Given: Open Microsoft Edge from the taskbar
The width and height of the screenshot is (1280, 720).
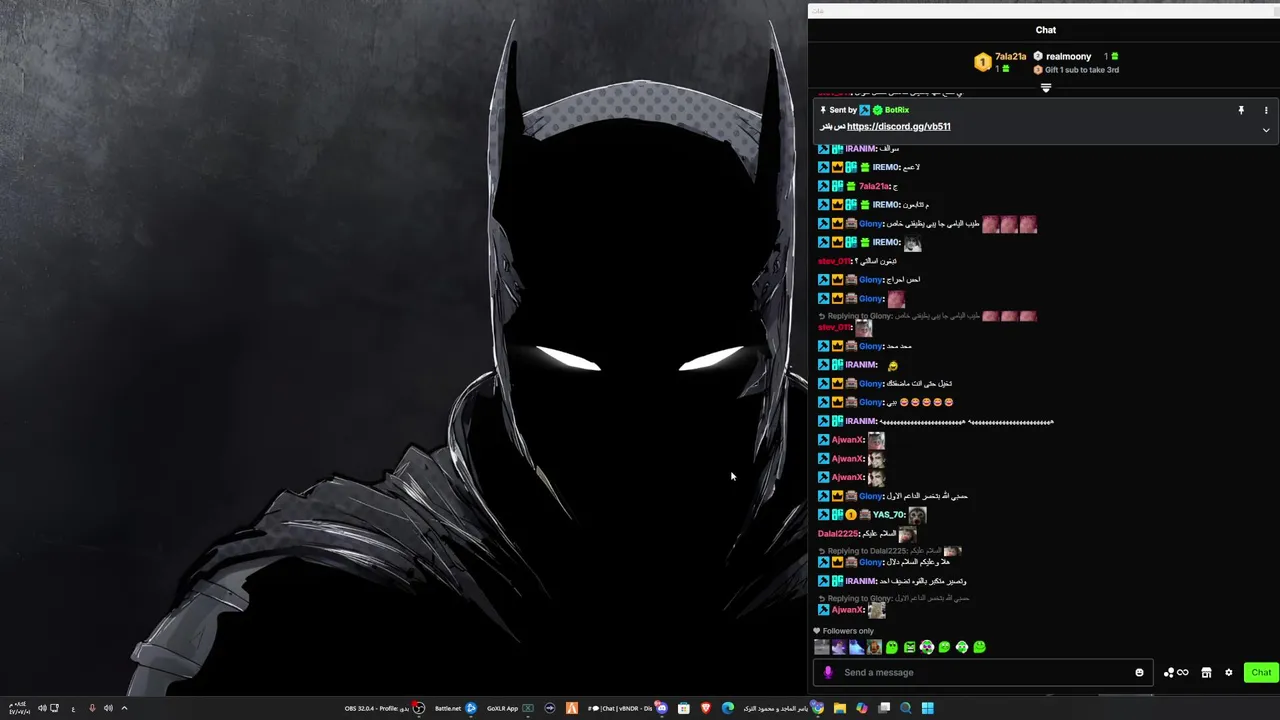Looking at the screenshot, I should [727, 708].
